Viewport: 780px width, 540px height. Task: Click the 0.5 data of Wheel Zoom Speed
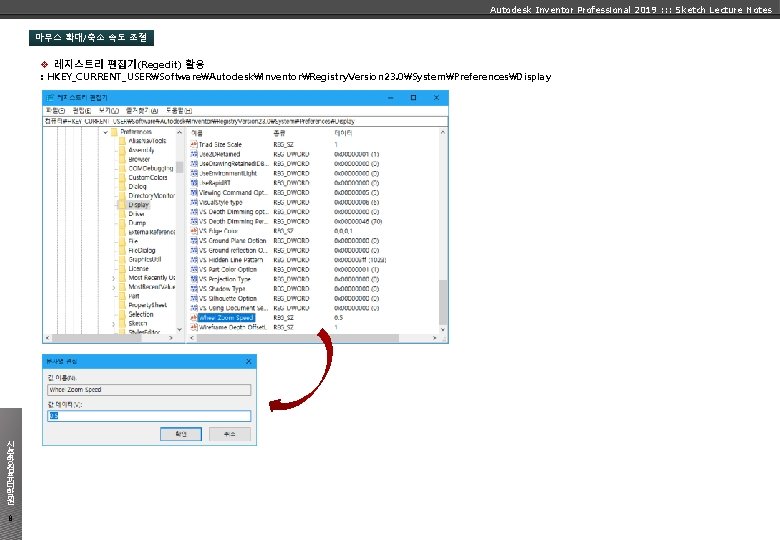(338, 318)
